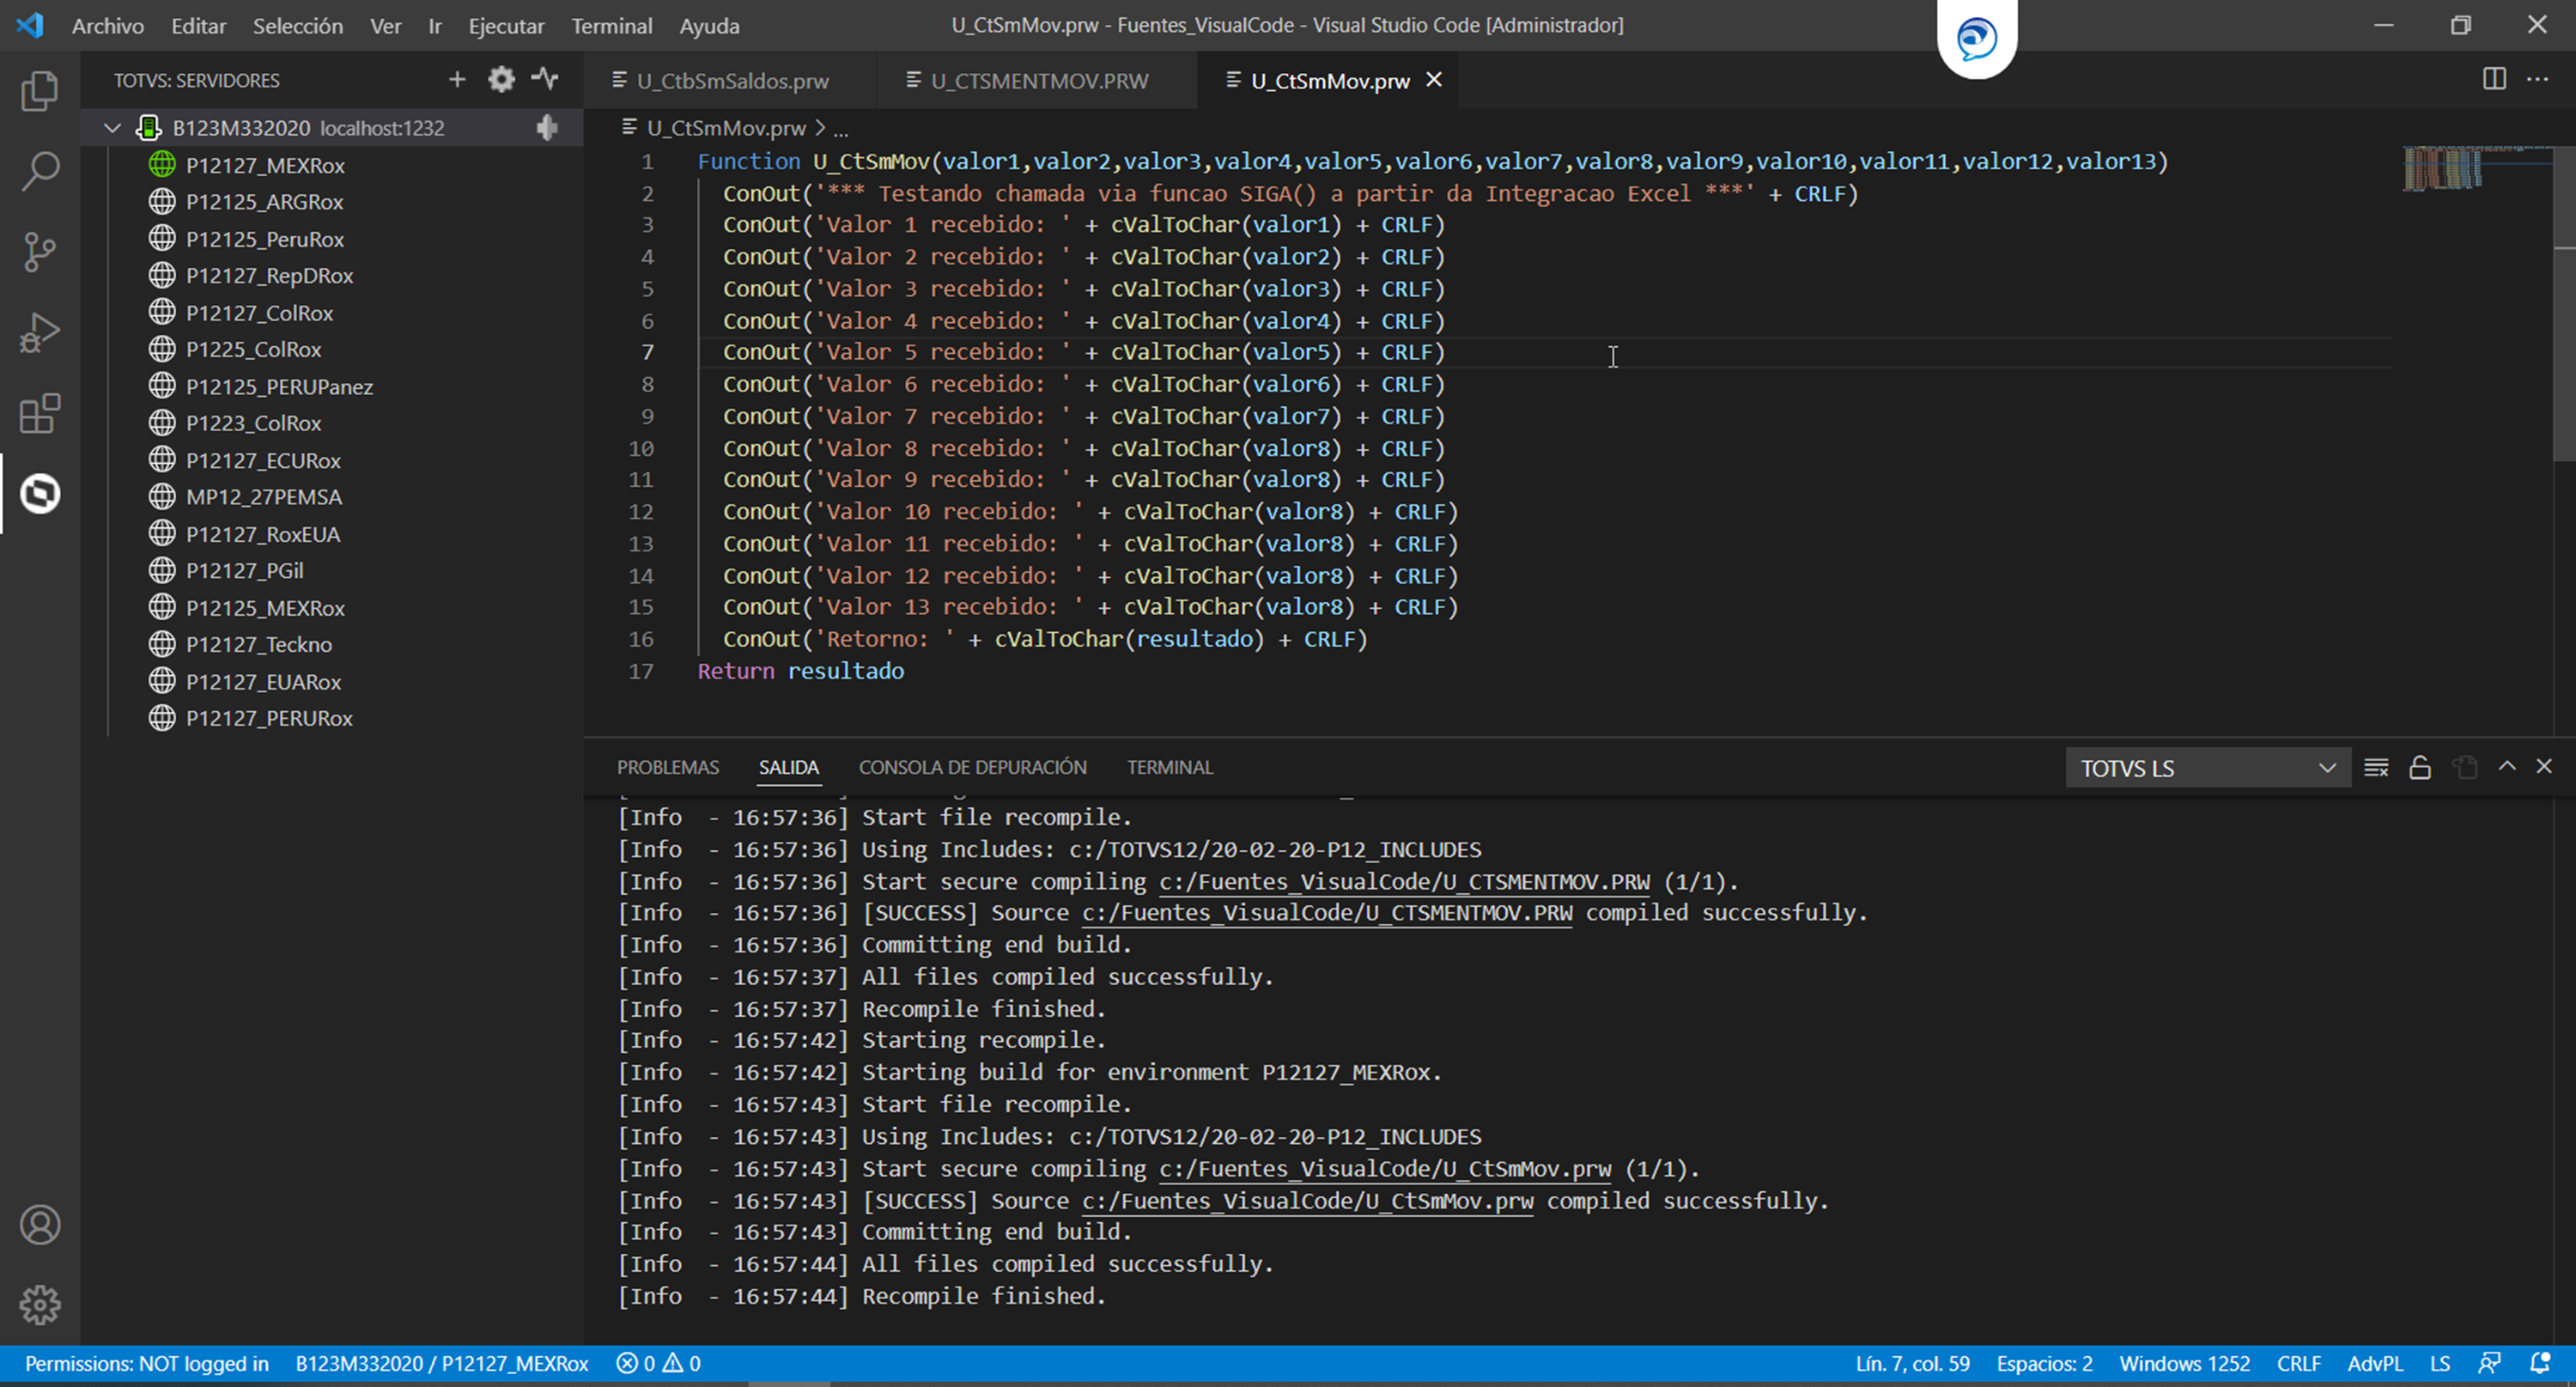Open Run and Debug view
The height and width of the screenshot is (1387, 2576).
(x=40, y=333)
